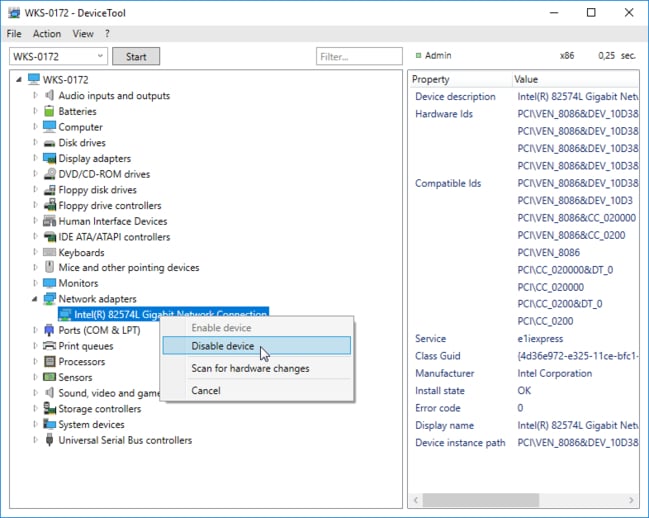
Task: Open the Action menu
Action: [47, 34]
